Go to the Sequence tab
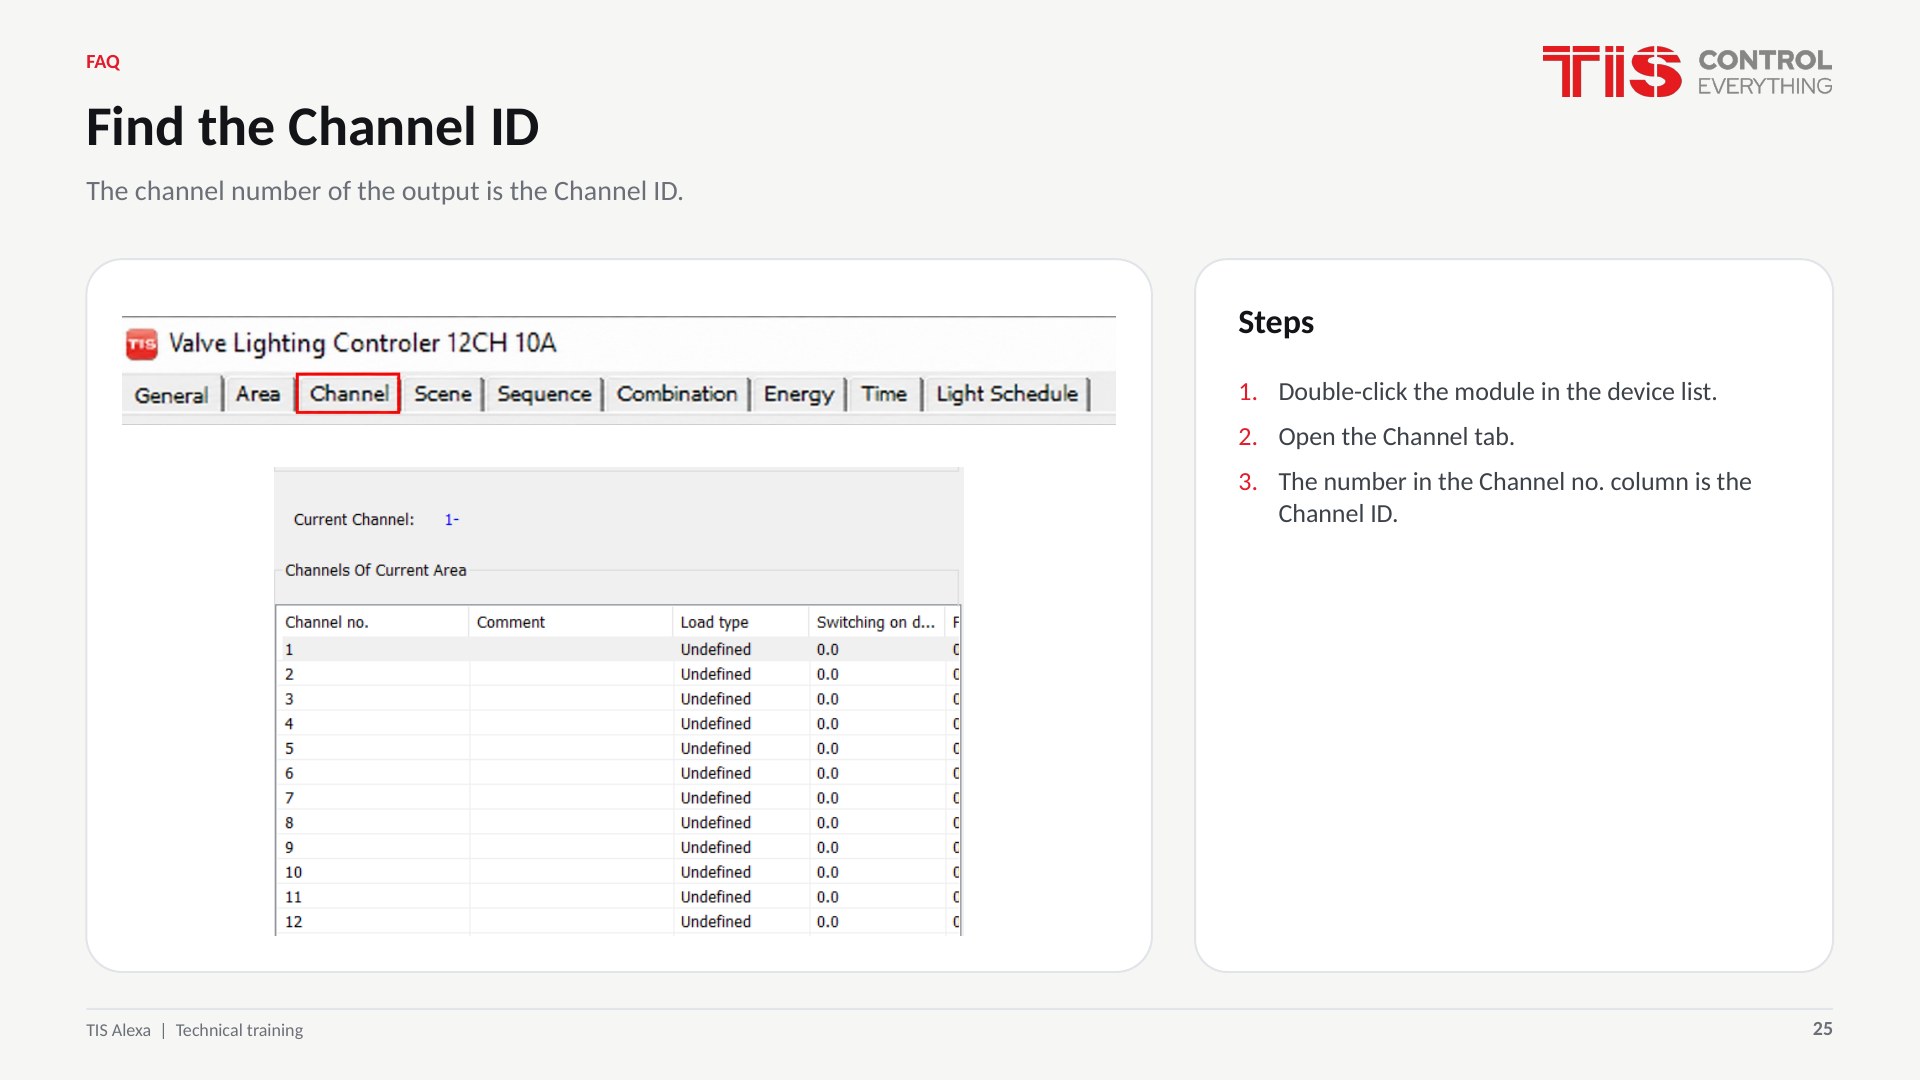Viewport: 1920px width, 1080px height. [x=544, y=394]
